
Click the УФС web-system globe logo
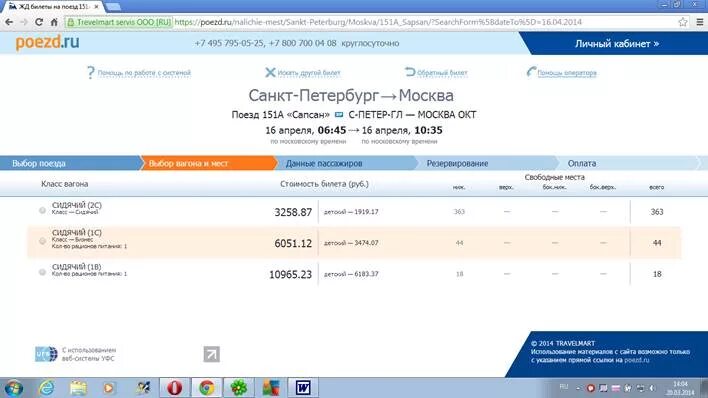(46, 354)
